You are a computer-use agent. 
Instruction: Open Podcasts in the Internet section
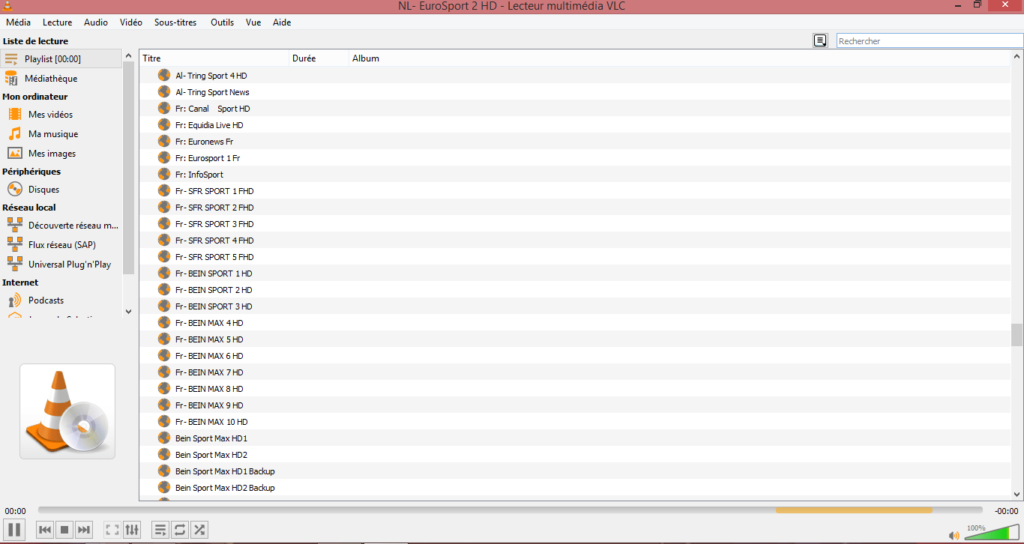pyautogui.click(x=46, y=300)
